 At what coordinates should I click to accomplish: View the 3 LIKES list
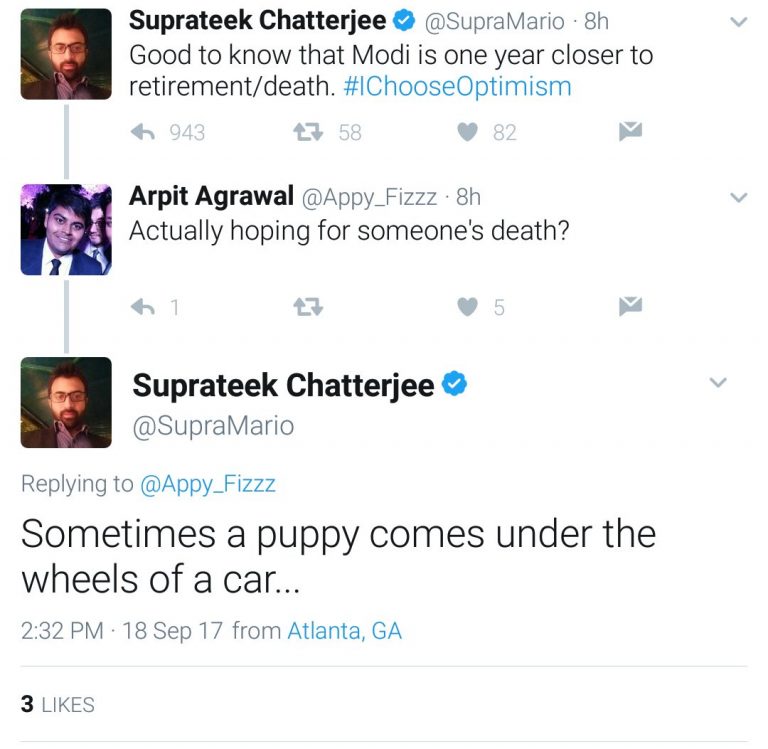point(57,704)
